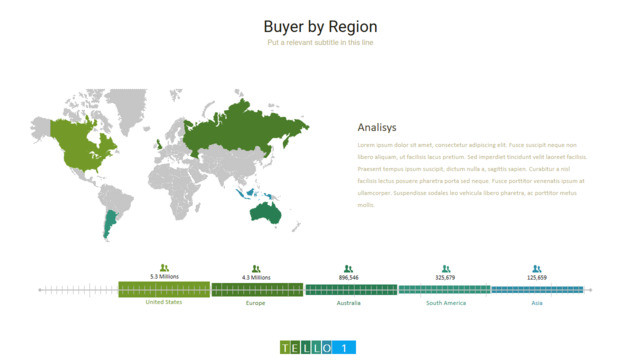640x360 pixels.
Task: Click the Australia timeline bar segment
Action: [351, 290]
